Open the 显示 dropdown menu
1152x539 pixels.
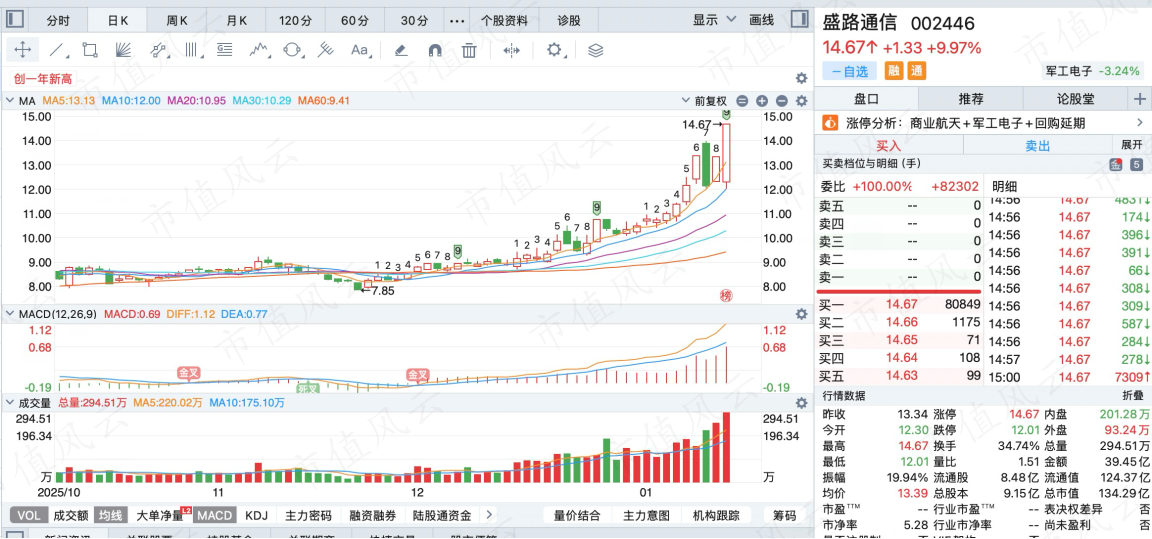(714, 20)
